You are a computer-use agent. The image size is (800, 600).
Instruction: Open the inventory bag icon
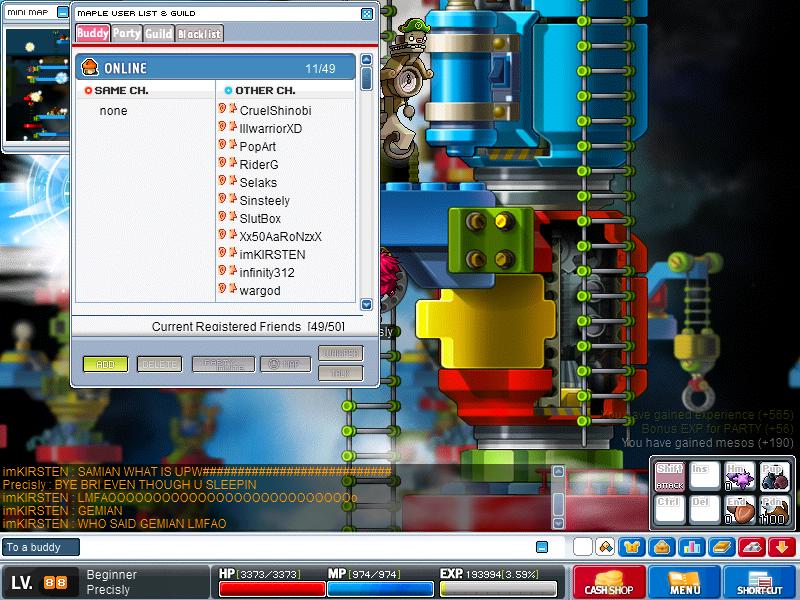tap(662, 547)
